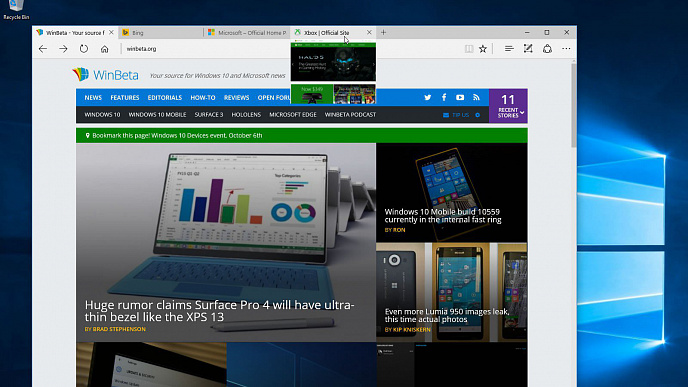Go back using the browser back arrow
The width and height of the screenshot is (688, 387).
click(43, 49)
